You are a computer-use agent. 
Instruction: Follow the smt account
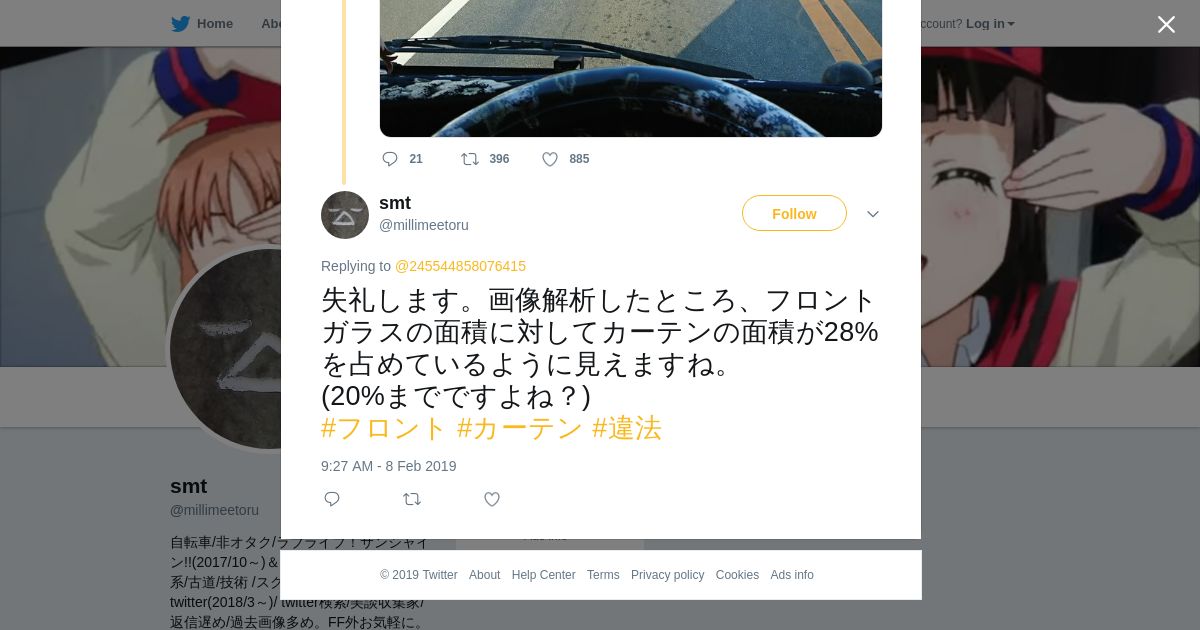tap(794, 213)
